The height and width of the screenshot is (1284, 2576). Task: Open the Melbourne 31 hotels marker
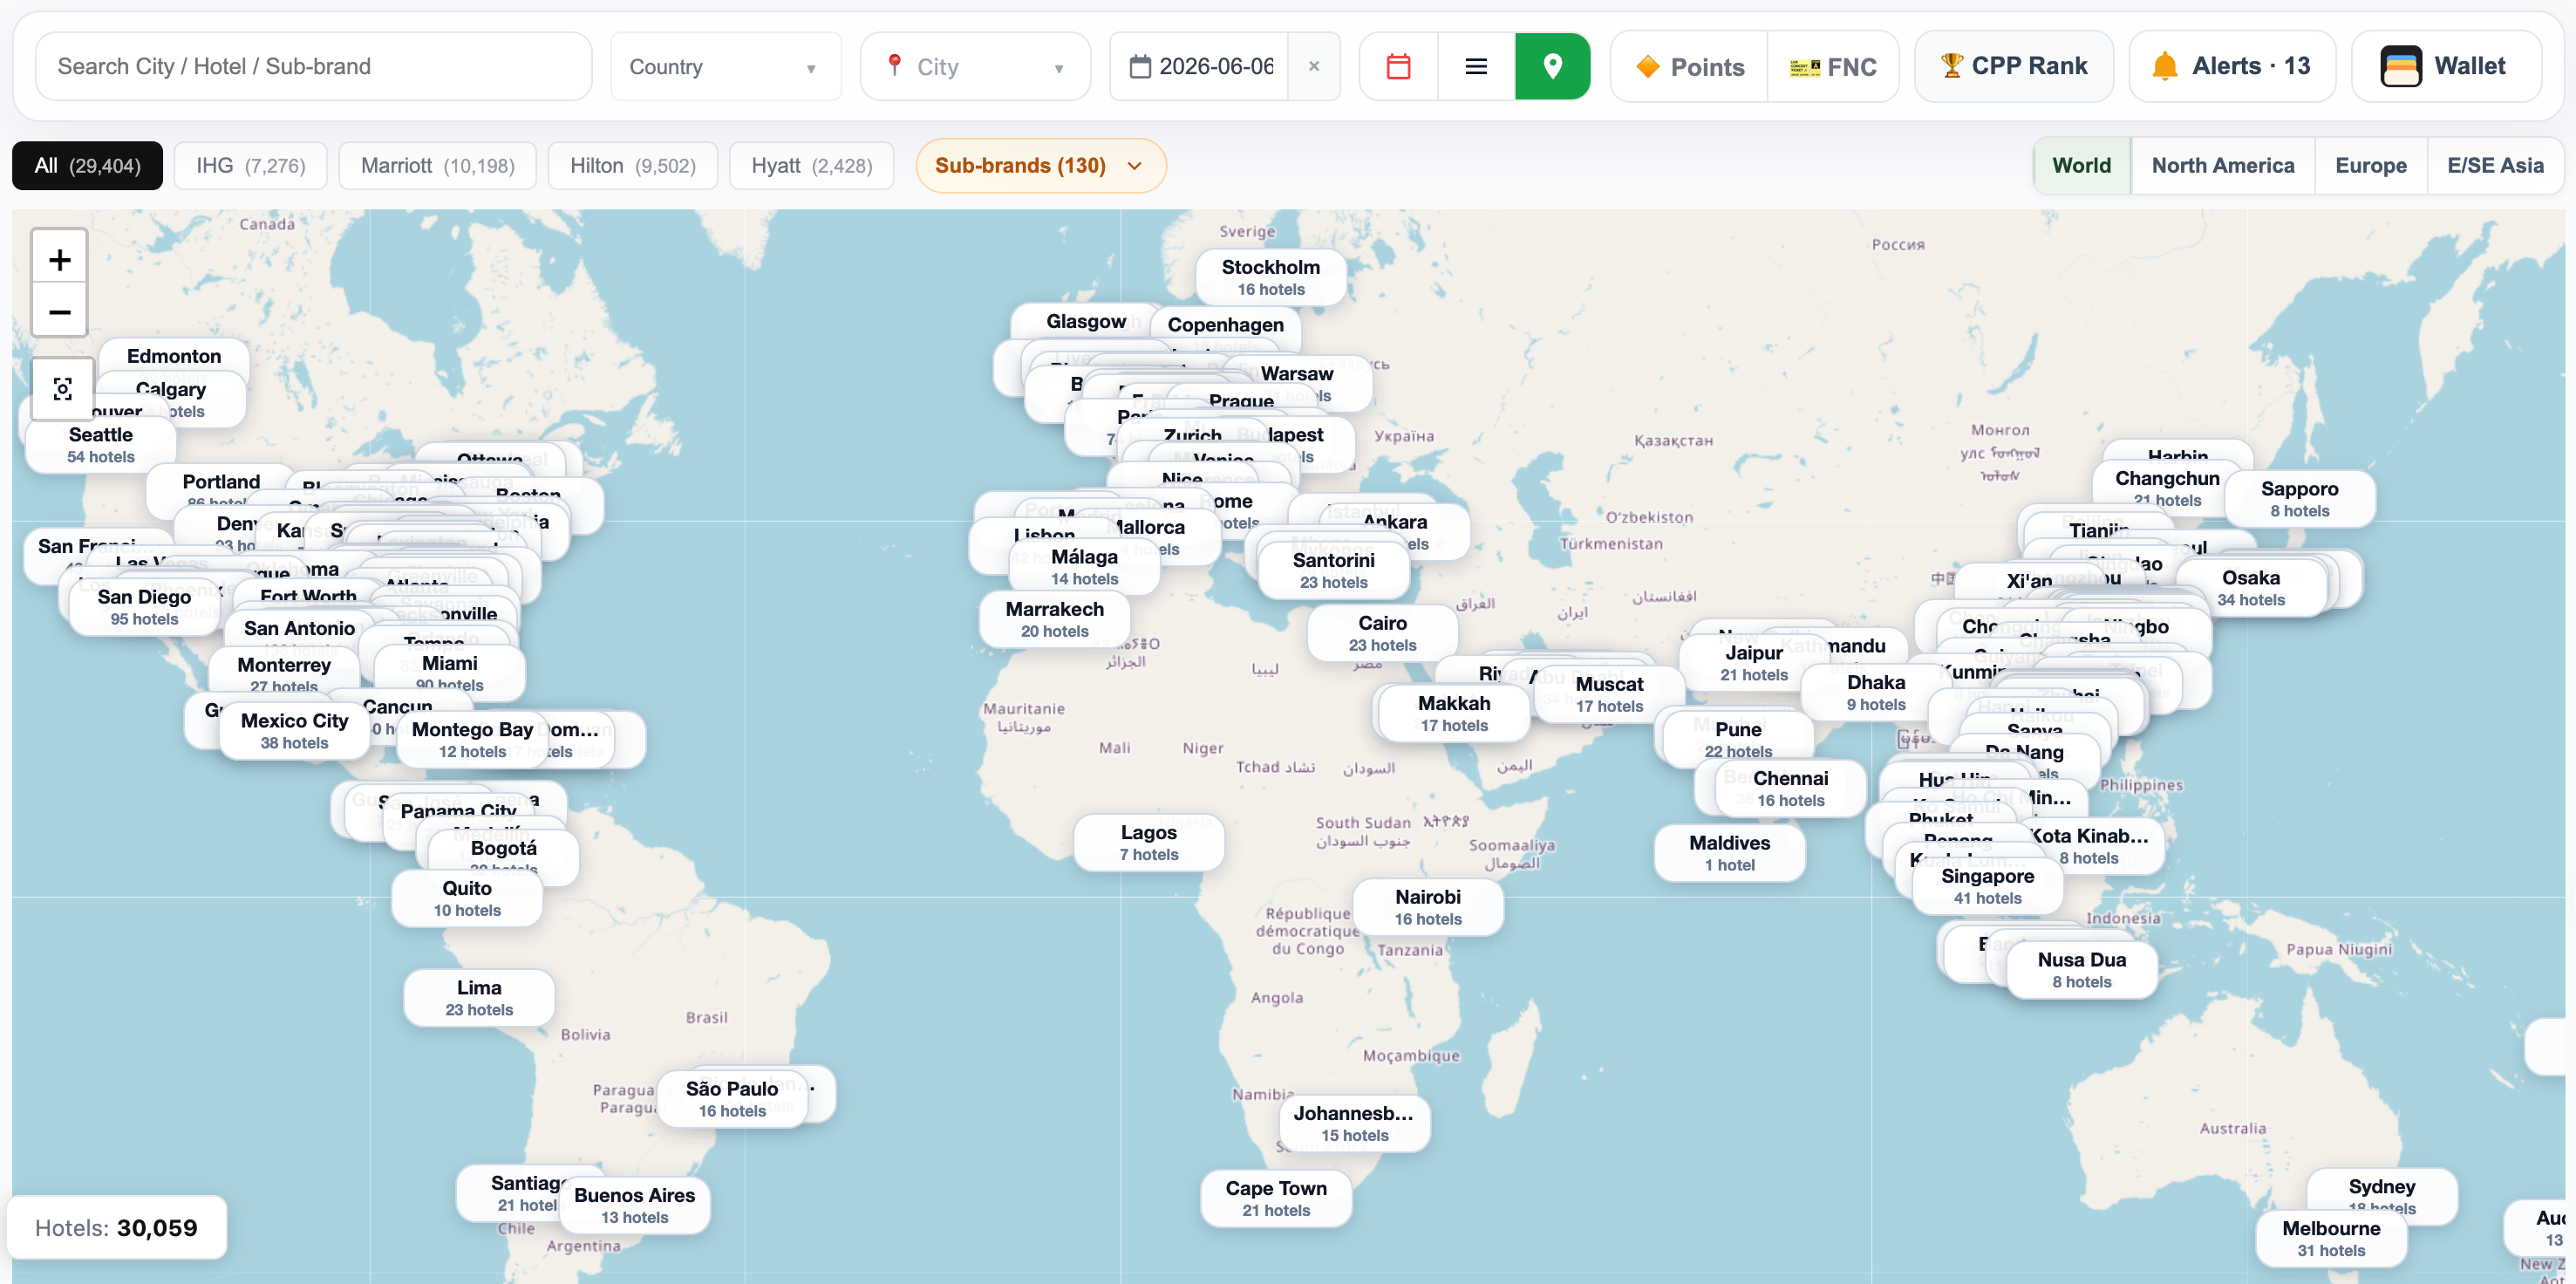[2331, 1238]
